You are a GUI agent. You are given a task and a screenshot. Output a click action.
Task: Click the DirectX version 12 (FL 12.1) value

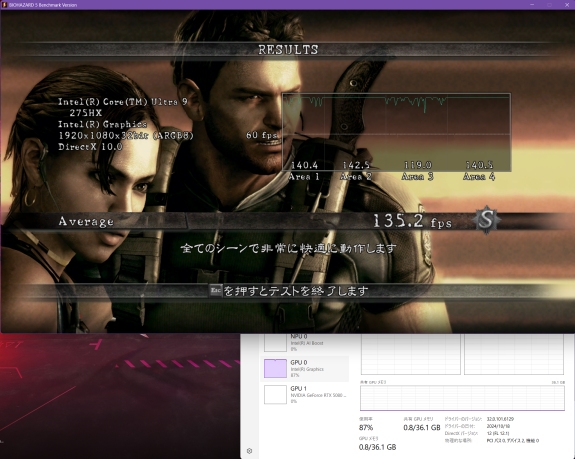click(x=498, y=433)
